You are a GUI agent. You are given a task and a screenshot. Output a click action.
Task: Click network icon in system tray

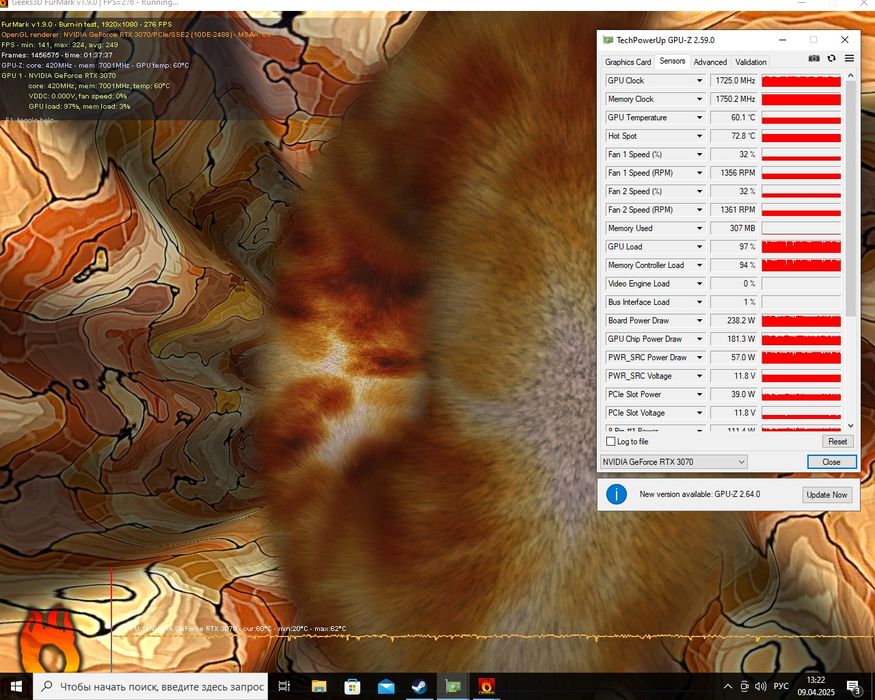pos(744,687)
